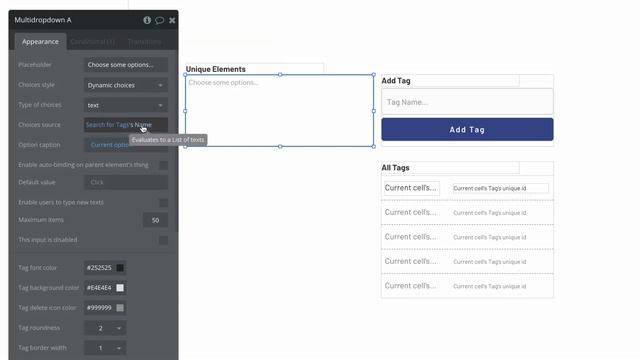The width and height of the screenshot is (640, 360).
Task: Edit the Choices source expression
Action: click(x=126, y=124)
